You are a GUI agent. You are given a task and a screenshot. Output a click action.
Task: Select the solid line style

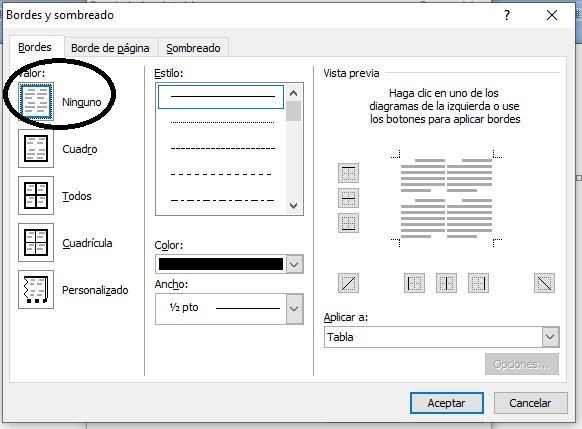coord(221,97)
